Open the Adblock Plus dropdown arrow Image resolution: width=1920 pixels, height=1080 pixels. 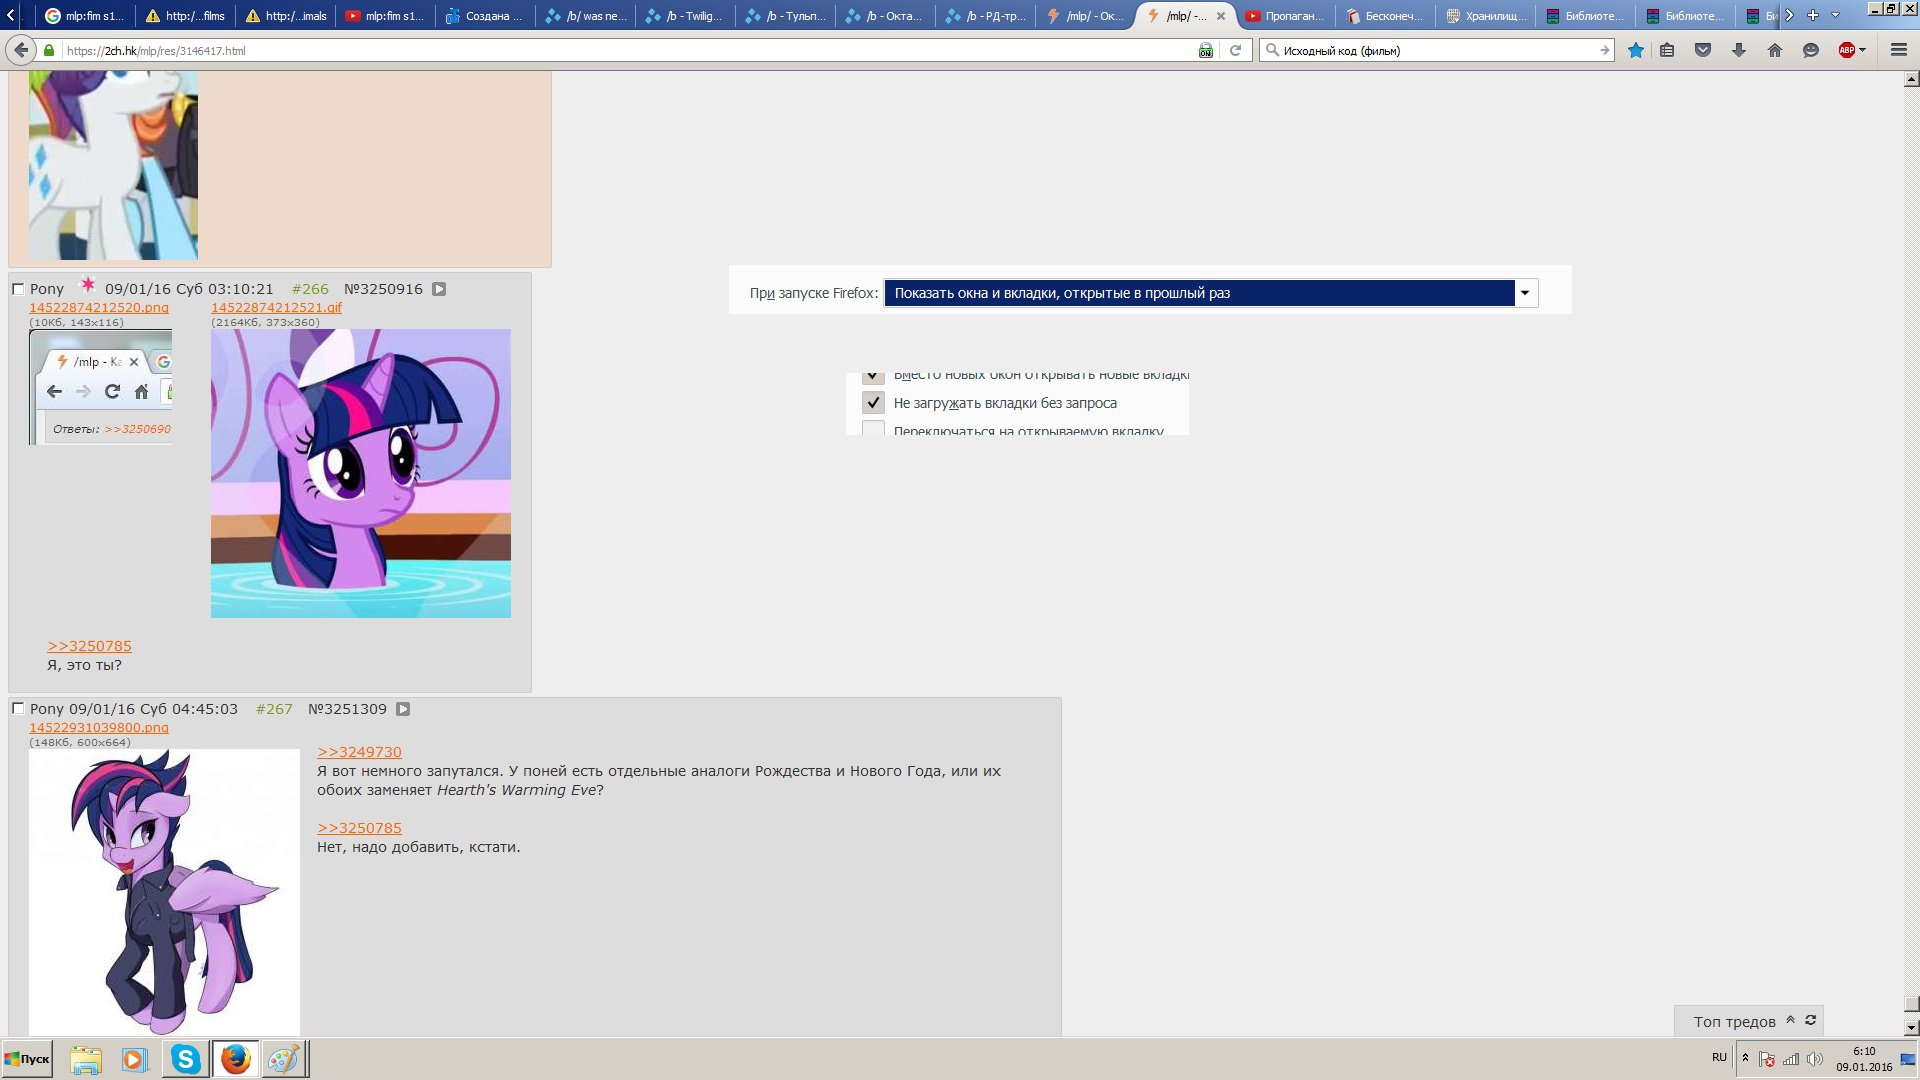tap(1862, 50)
